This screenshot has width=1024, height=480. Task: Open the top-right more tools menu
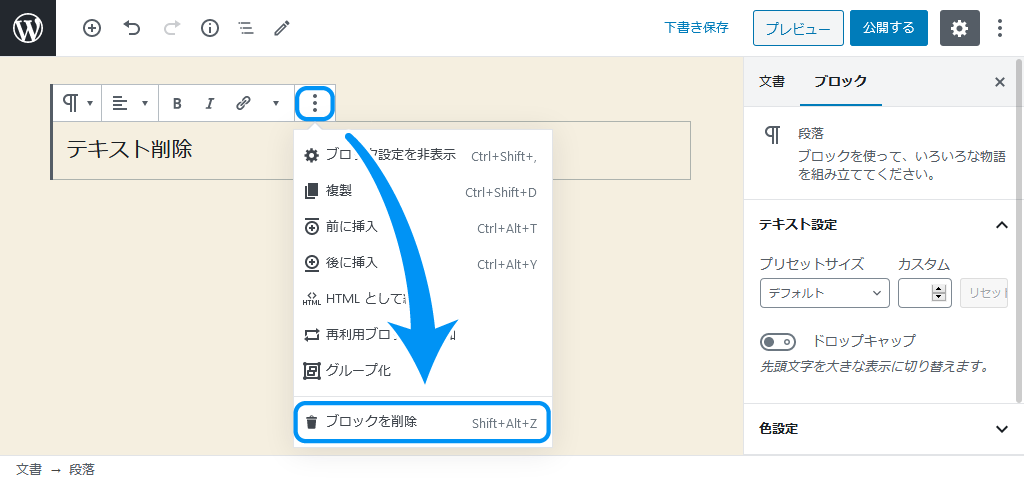[x=1000, y=28]
